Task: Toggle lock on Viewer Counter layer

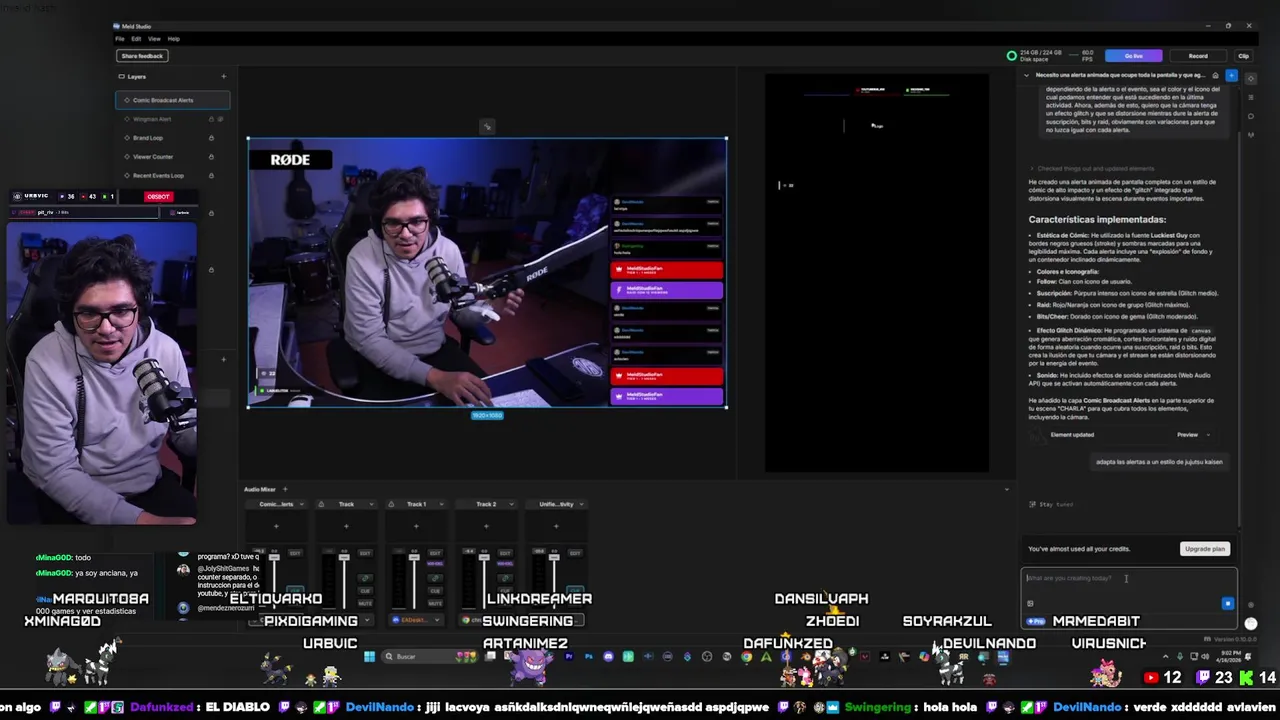Action: coord(211,157)
